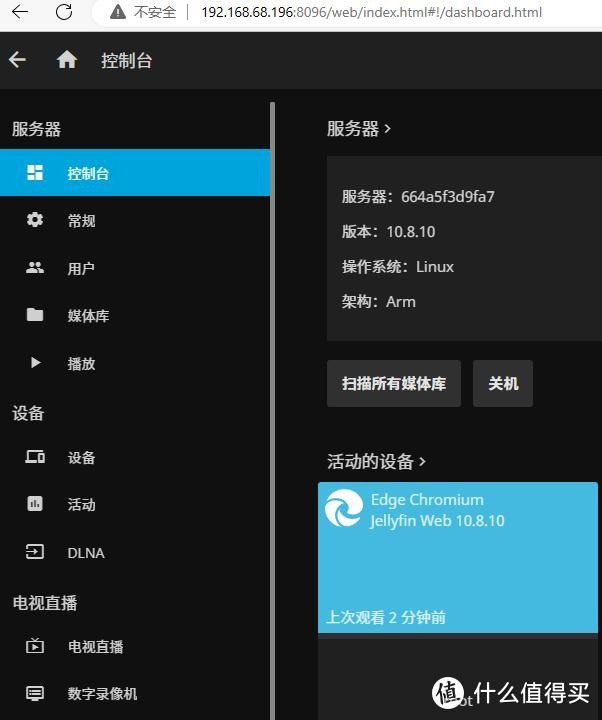Viewport: 602px width, 720px height.
Task: Go to Jellyfin home via house icon
Action: [67, 60]
